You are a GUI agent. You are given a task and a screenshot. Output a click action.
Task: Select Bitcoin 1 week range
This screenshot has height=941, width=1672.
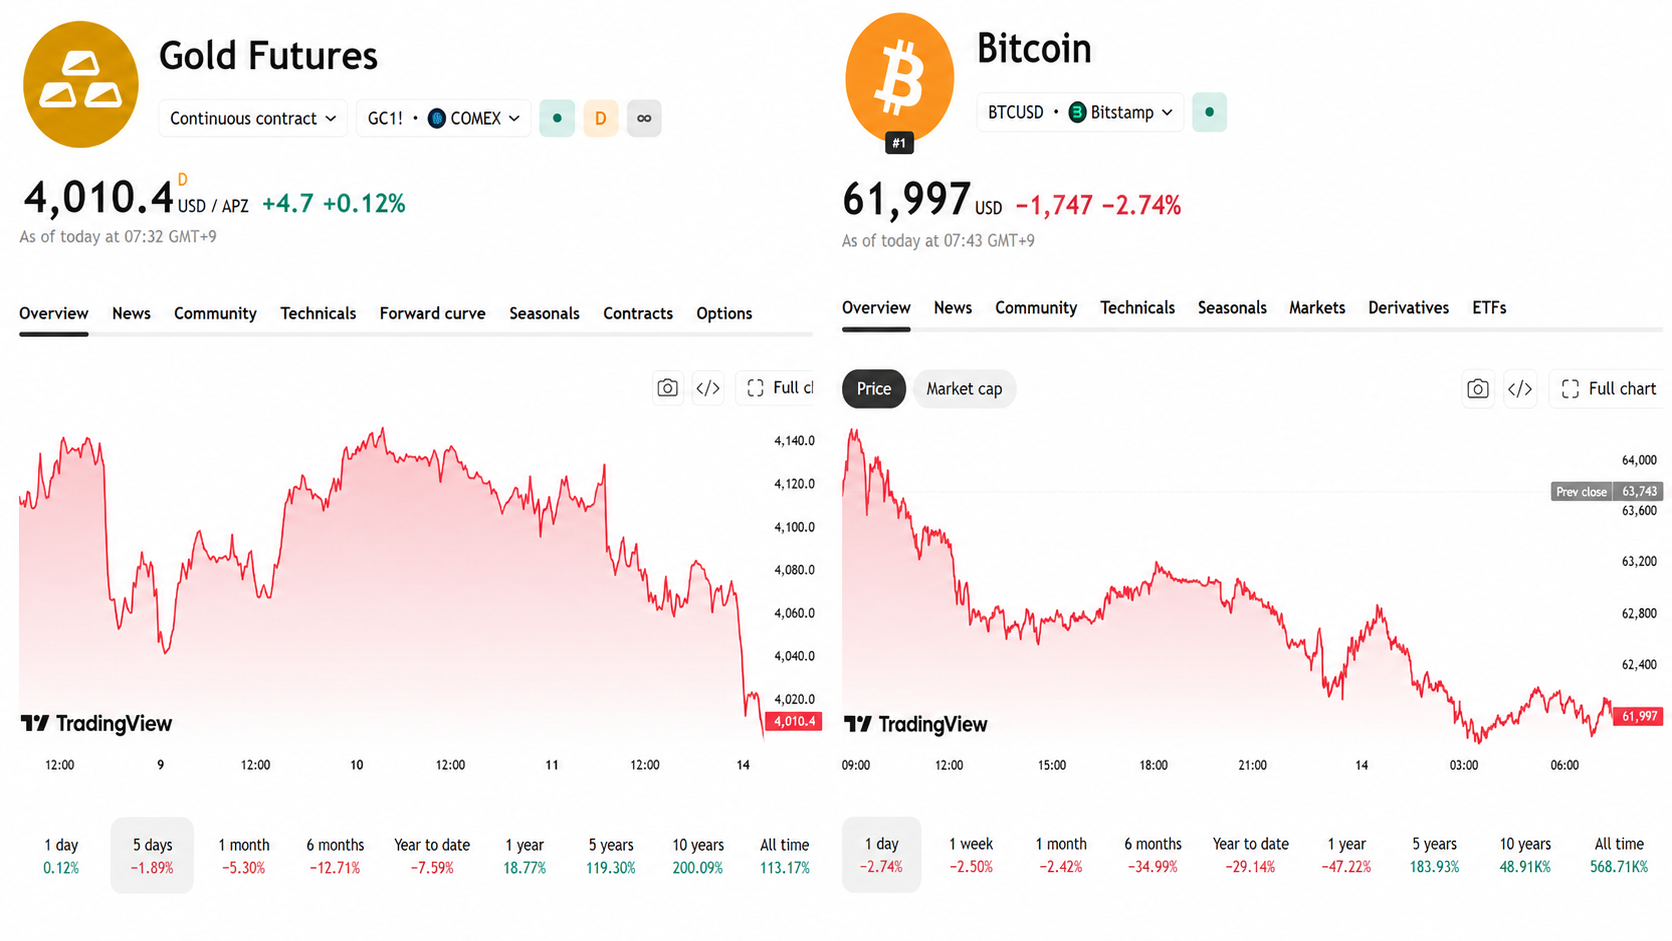tap(971, 855)
